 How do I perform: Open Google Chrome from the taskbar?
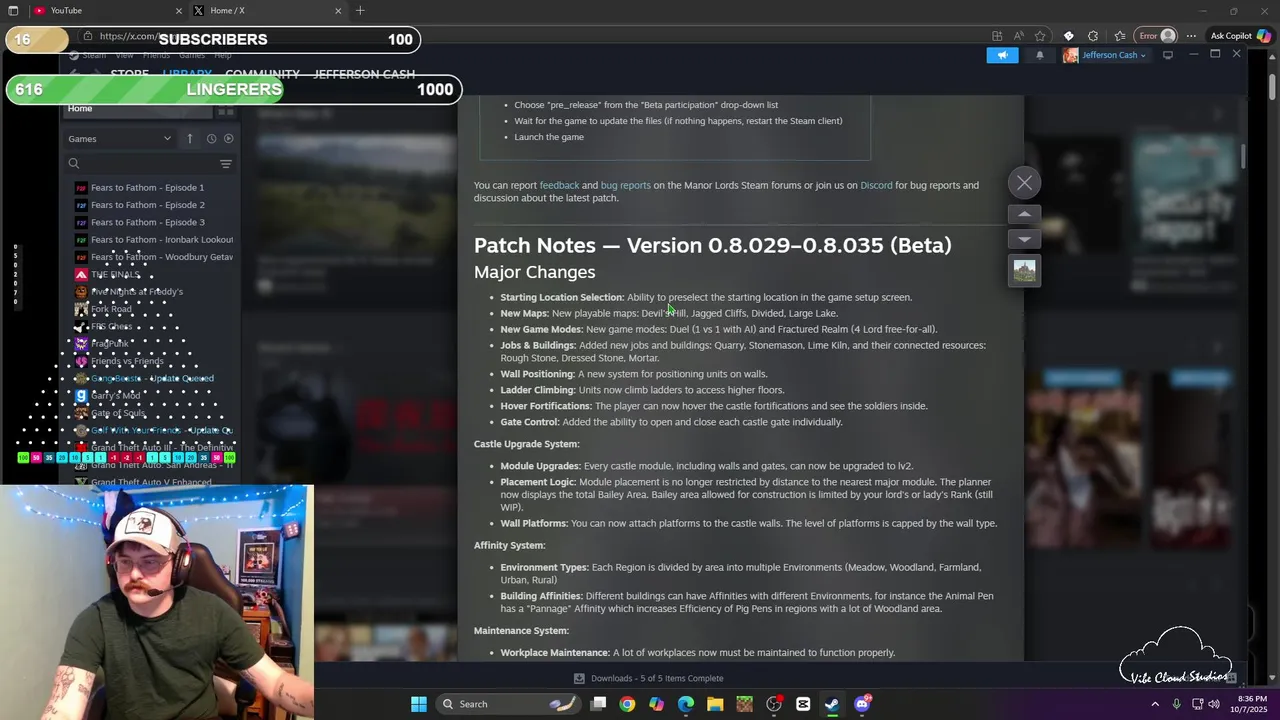tap(627, 704)
